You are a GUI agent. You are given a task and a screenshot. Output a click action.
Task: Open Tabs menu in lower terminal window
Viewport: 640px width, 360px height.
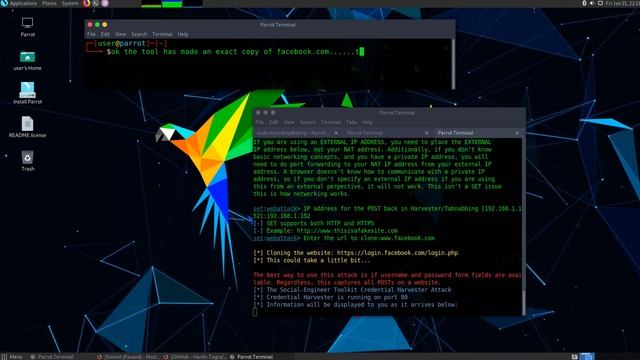(x=351, y=122)
